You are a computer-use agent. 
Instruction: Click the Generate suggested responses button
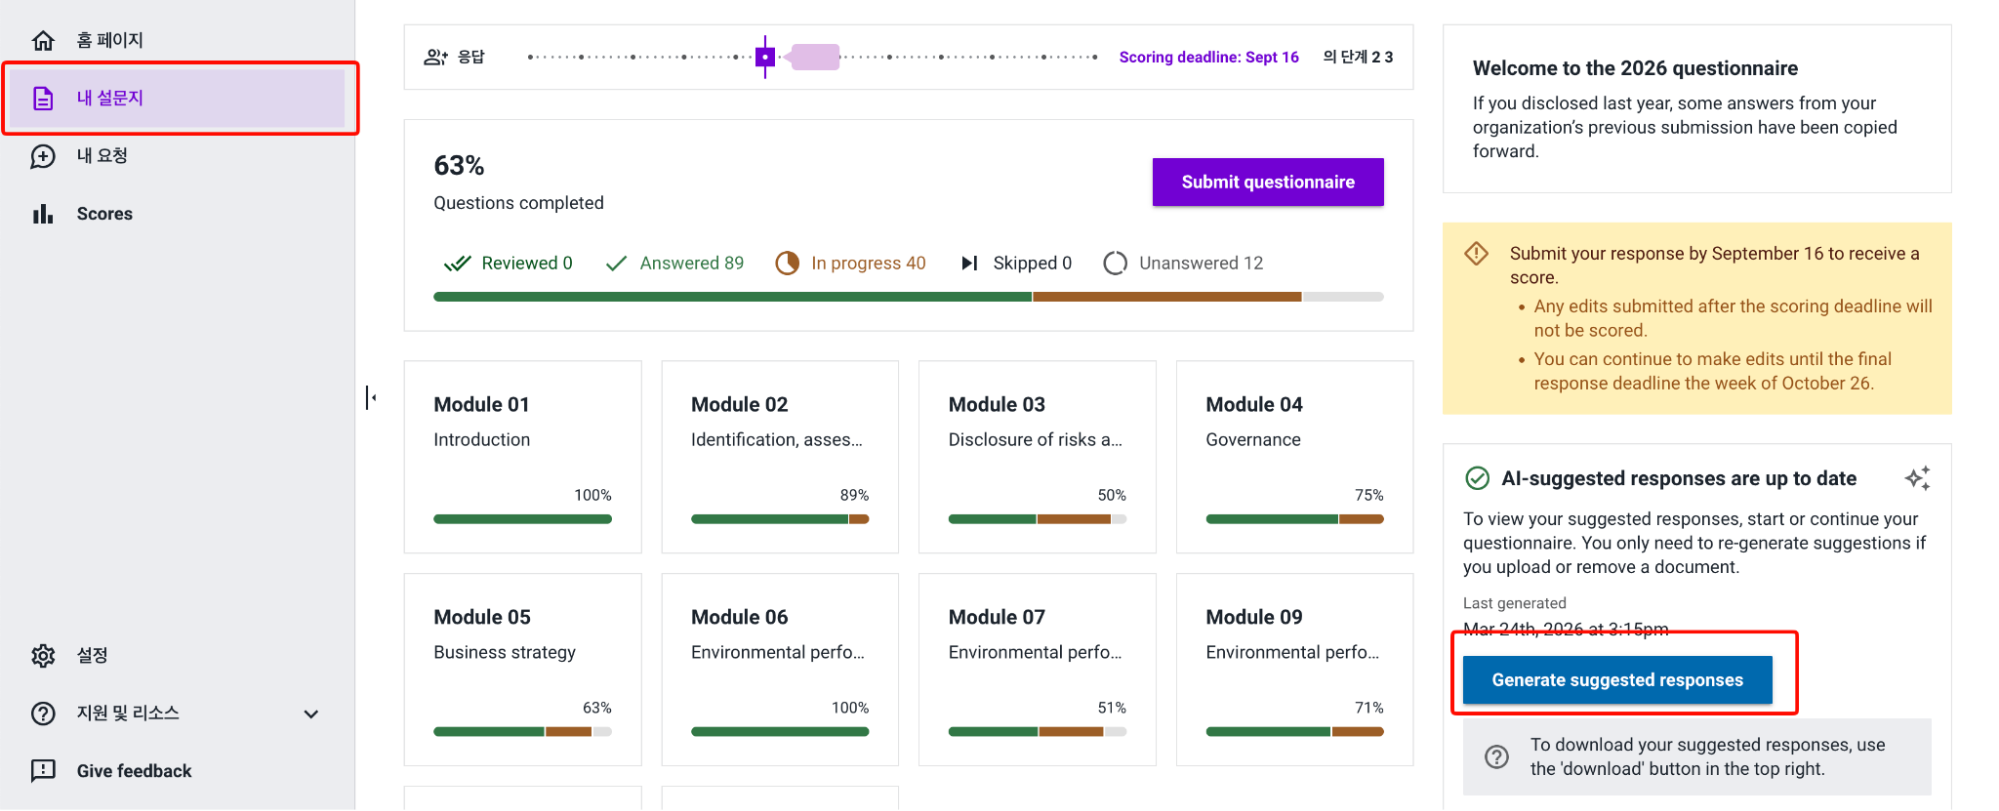pyautogui.click(x=1617, y=680)
